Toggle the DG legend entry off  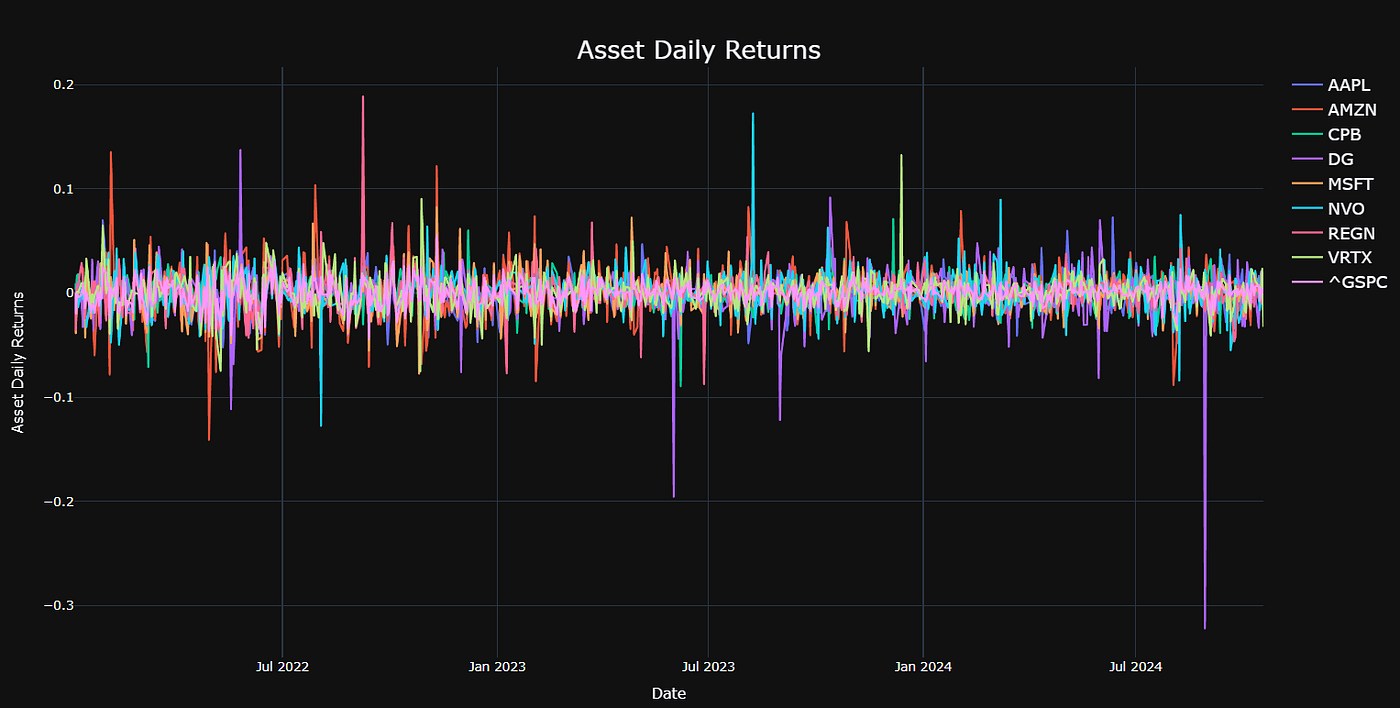tap(1340, 159)
